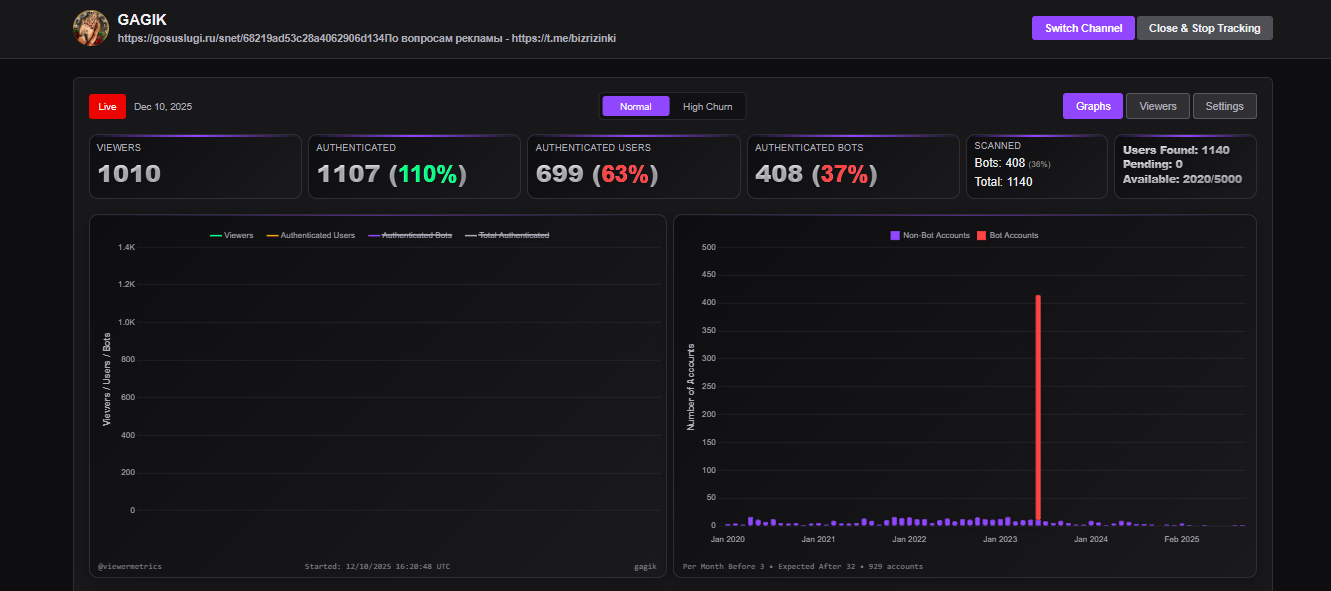Image resolution: width=1331 pixels, height=591 pixels.
Task: Click the GAGIK channel title
Action: 142,19
